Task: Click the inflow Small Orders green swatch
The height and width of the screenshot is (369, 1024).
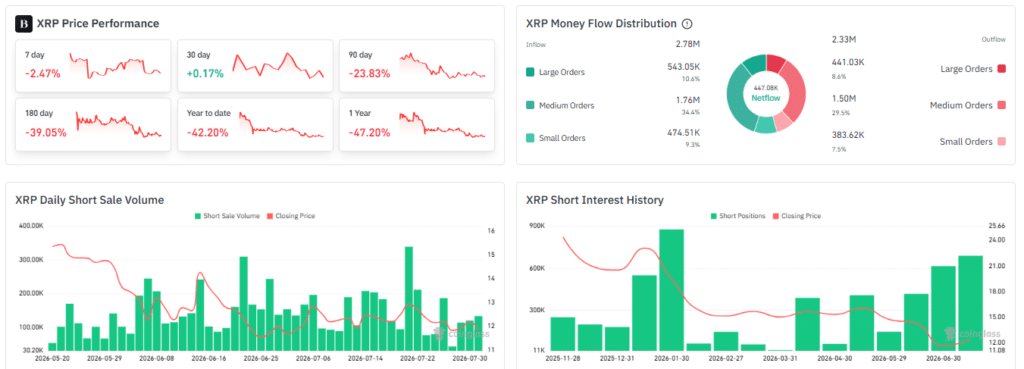Action: (x=530, y=138)
